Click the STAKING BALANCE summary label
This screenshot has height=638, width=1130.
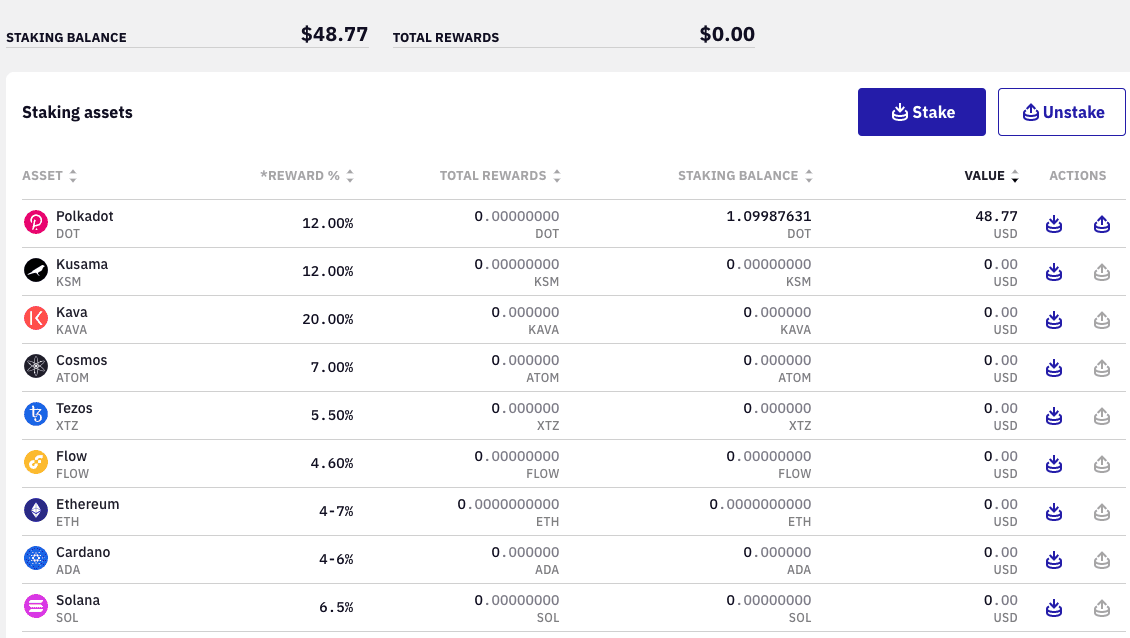click(66, 37)
